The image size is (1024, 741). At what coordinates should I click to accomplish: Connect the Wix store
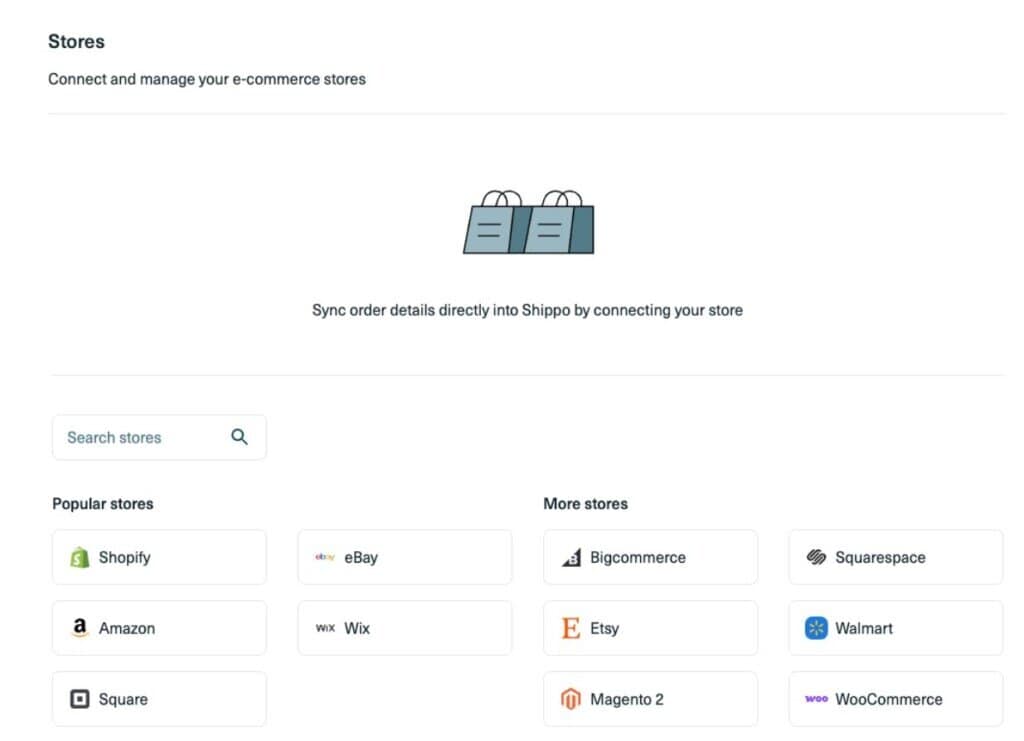tap(404, 628)
